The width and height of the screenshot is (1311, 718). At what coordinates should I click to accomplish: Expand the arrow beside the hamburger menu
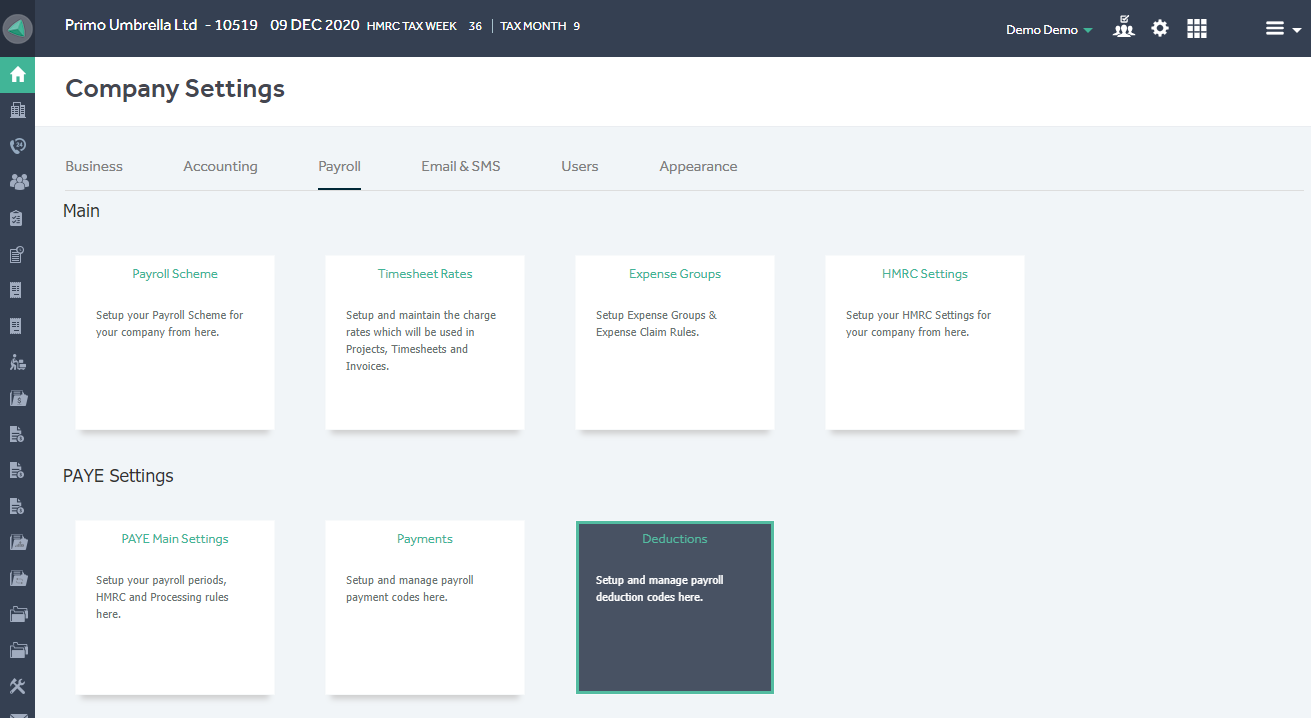[1297, 30]
